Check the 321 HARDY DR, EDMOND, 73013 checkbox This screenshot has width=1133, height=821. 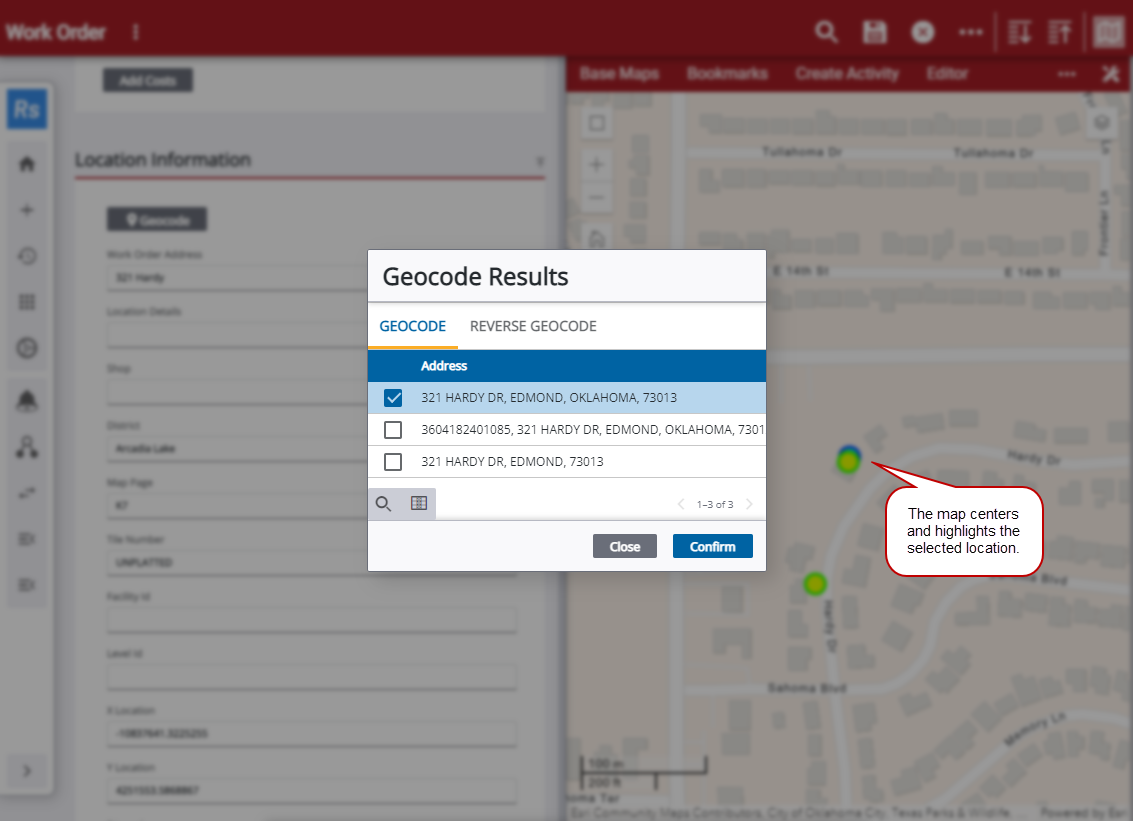[393, 462]
